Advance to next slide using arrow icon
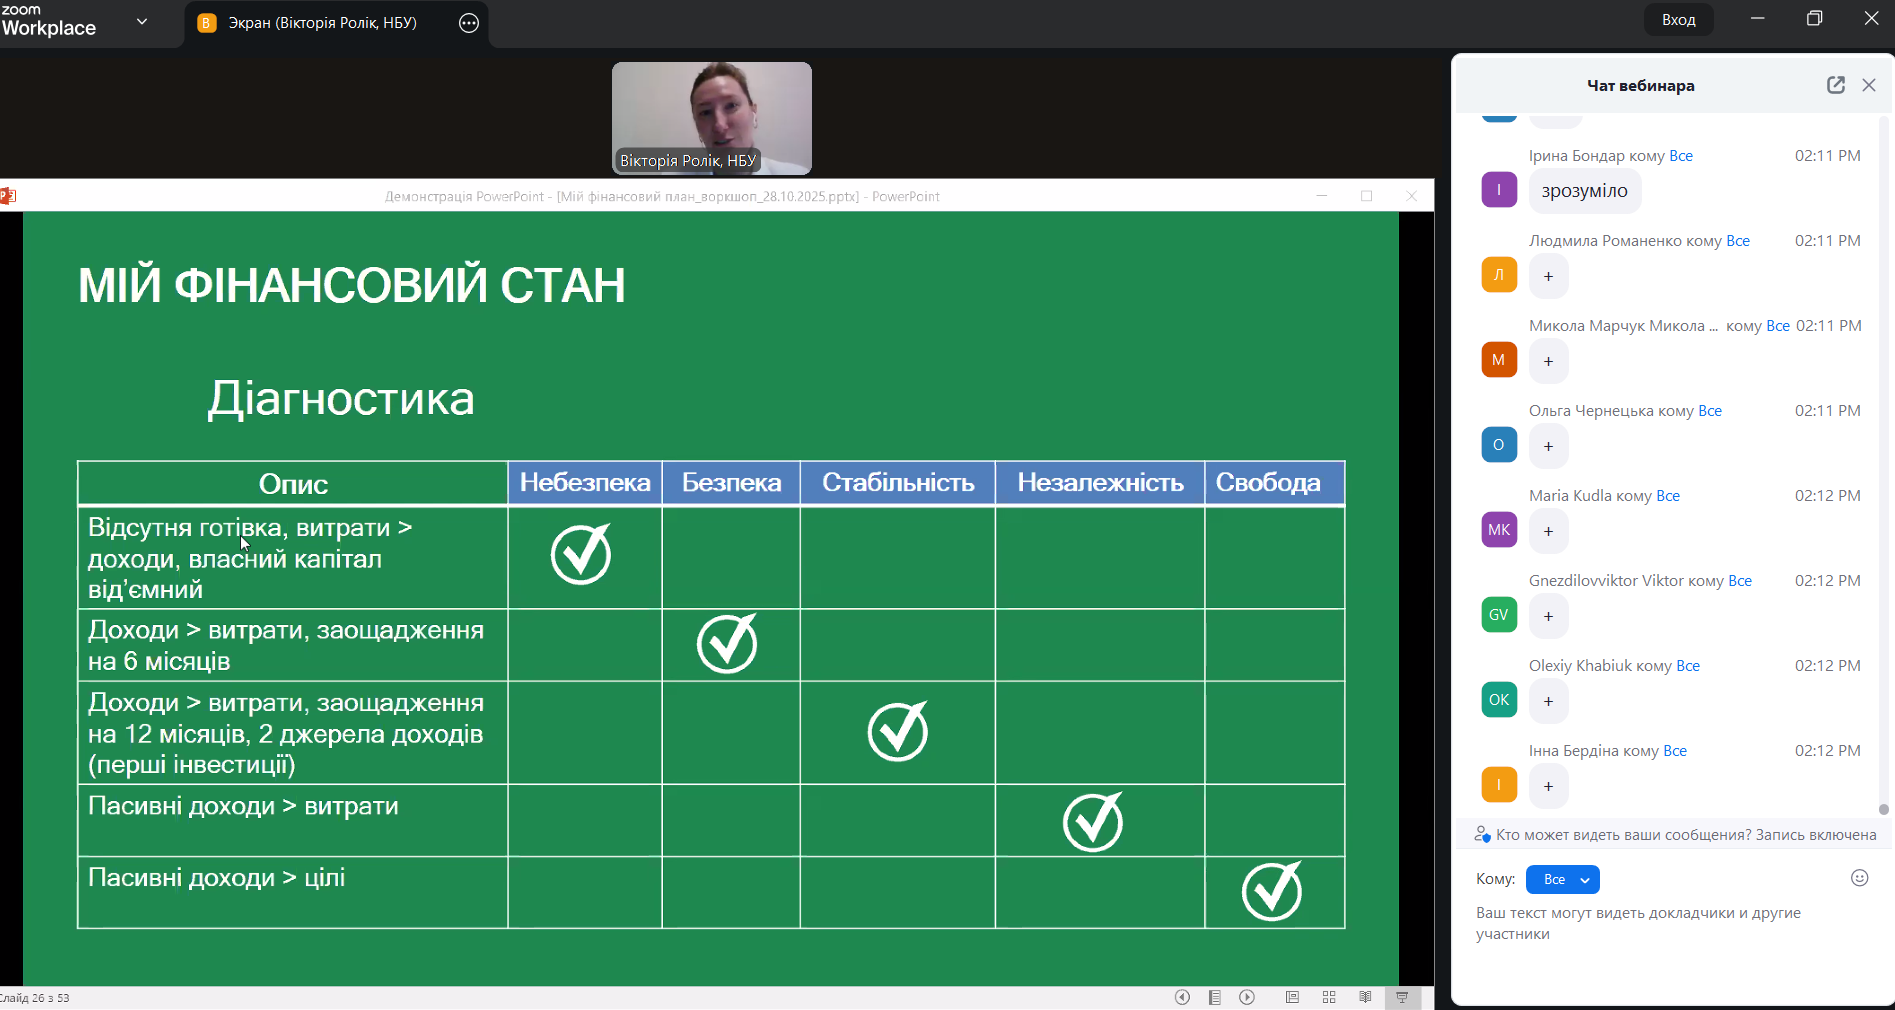 click(x=1247, y=997)
